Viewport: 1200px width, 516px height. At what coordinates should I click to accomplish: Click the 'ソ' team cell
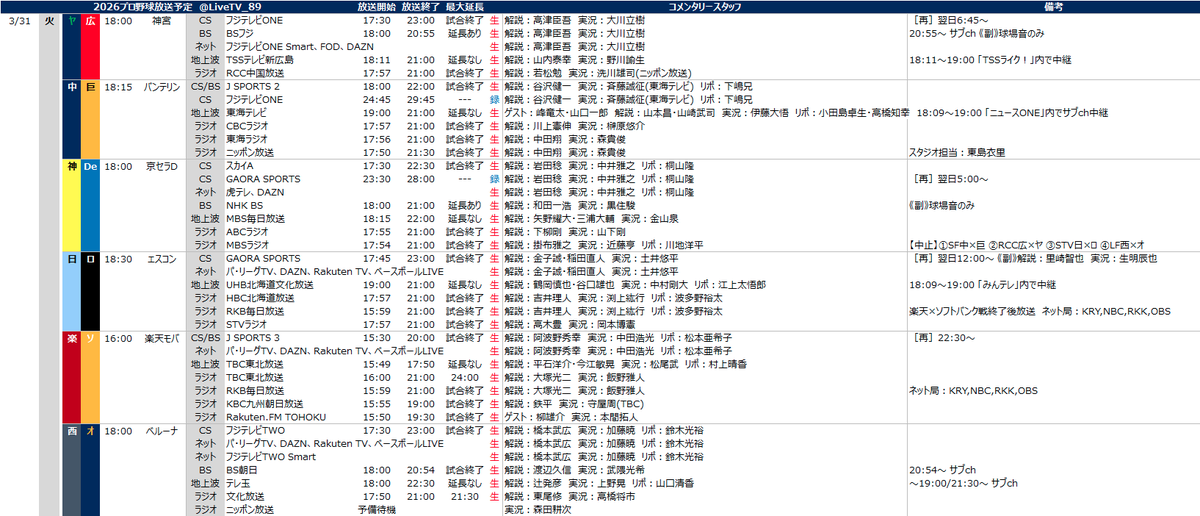click(89, 377)
